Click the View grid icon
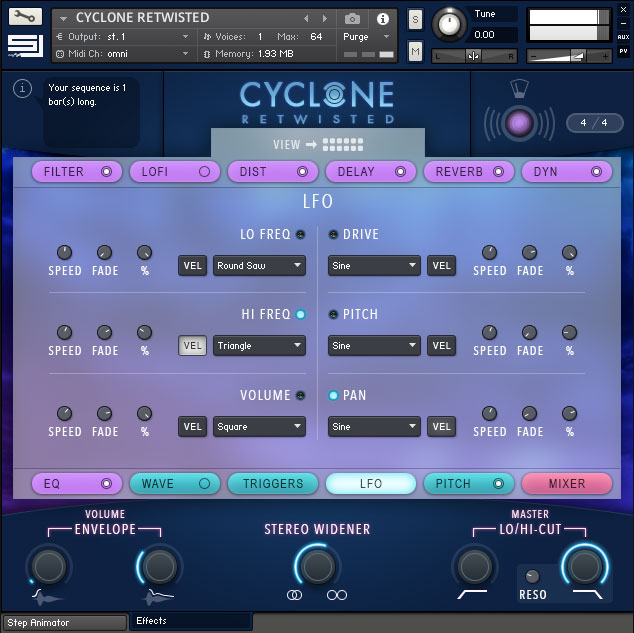634x633 pixels. point(343,145)
